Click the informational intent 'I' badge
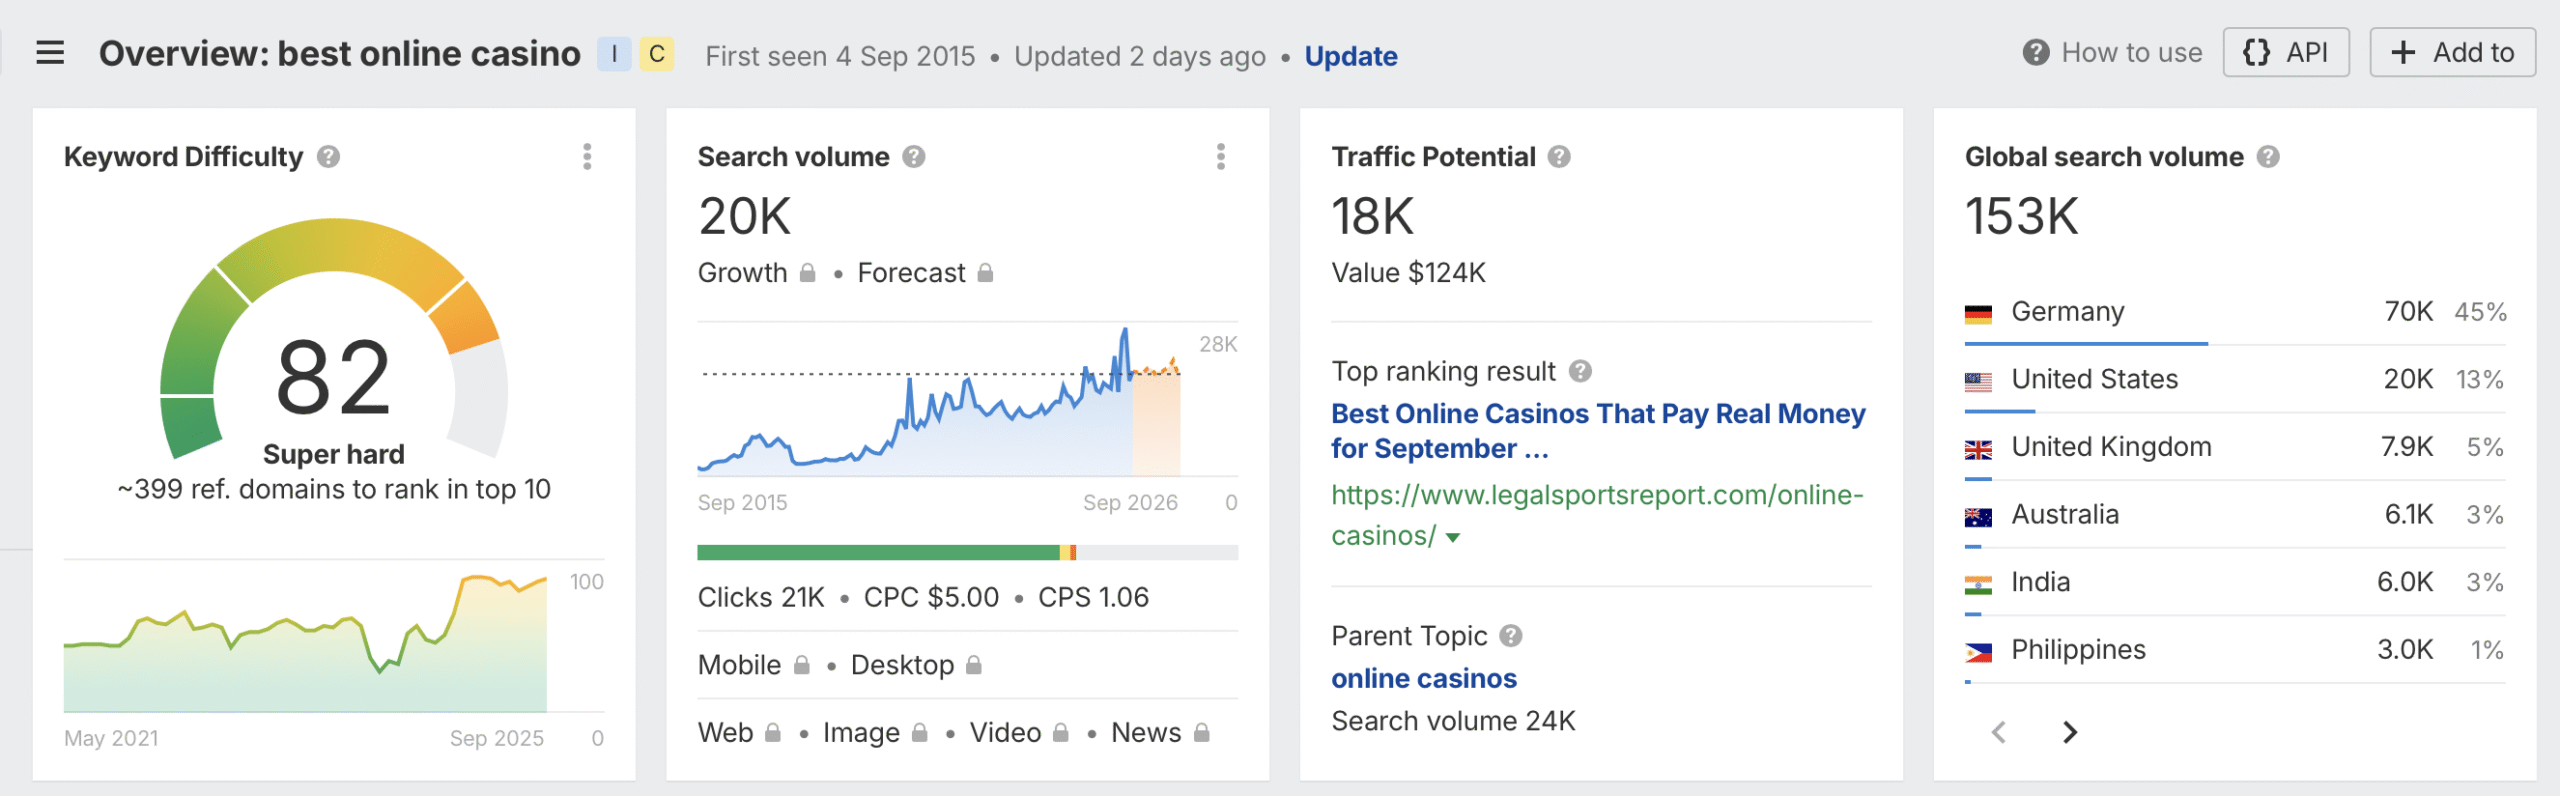This screenshot has width=2560, height=796. tap(614, 54)
